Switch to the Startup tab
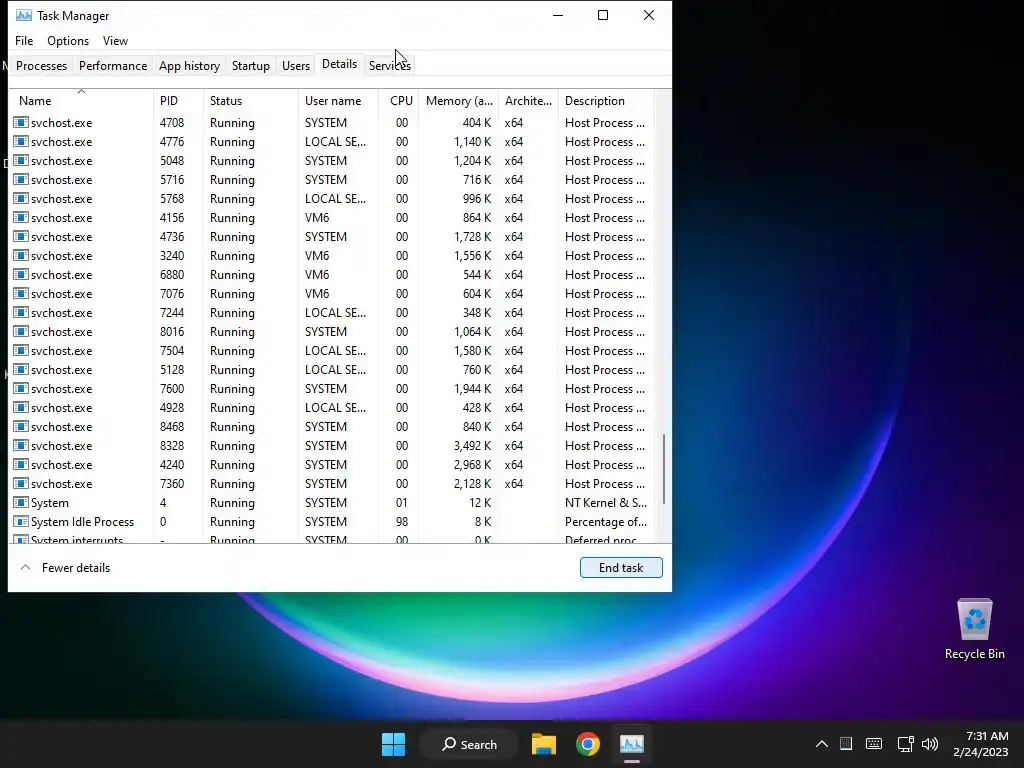 click(x=251, y=66)
